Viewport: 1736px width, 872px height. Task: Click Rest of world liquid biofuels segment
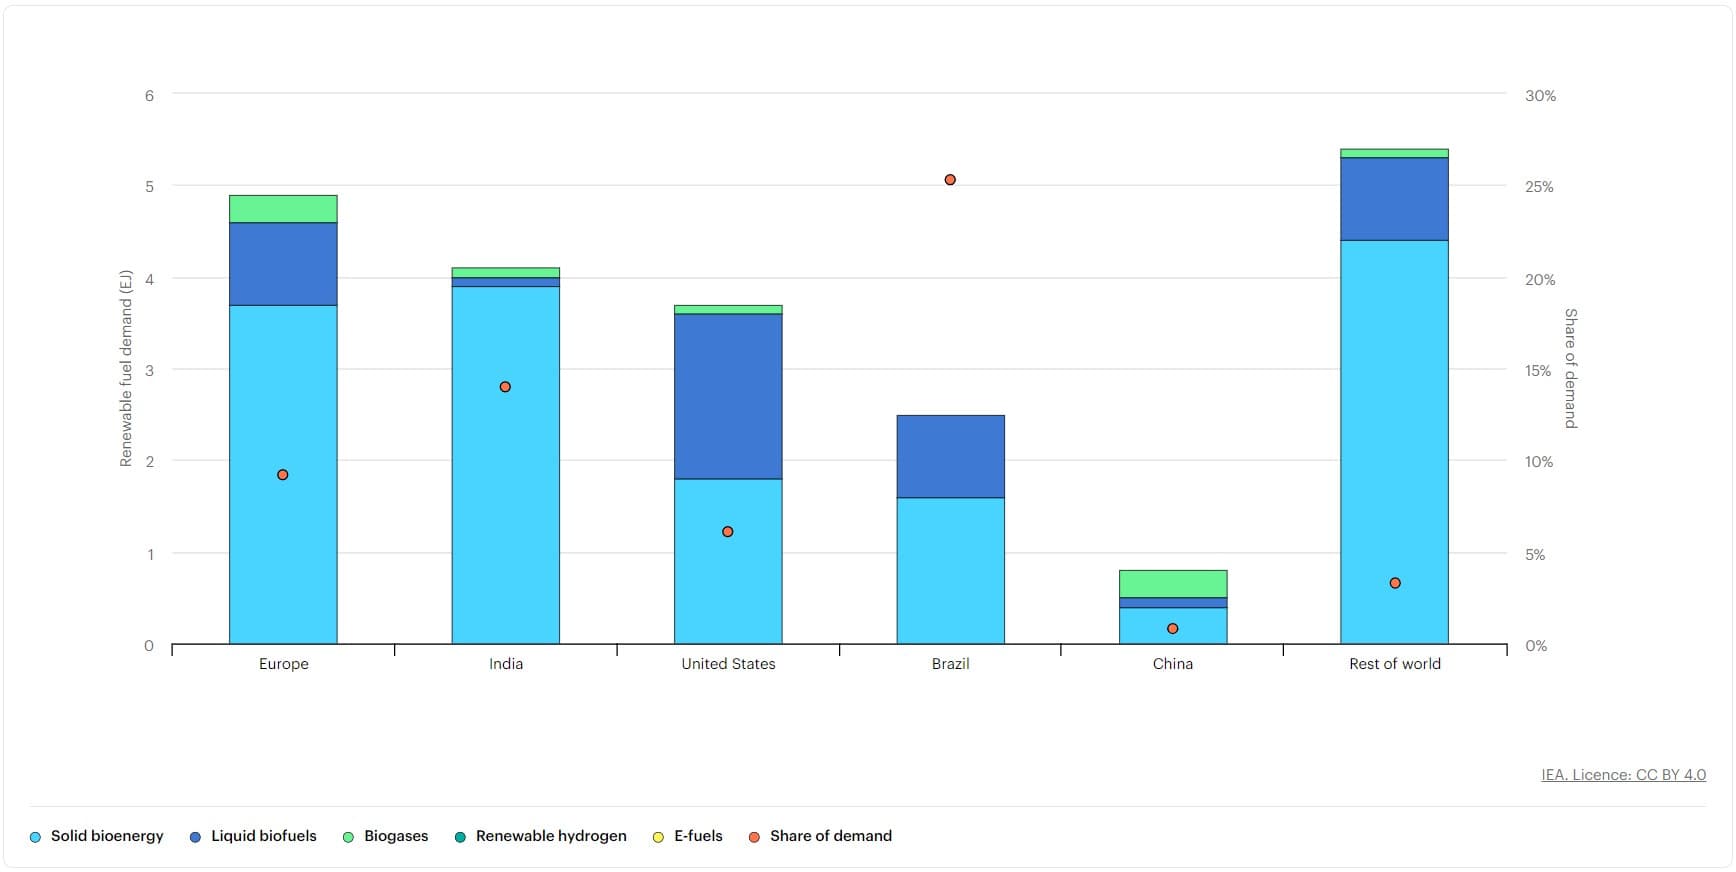coord(1395,199)
